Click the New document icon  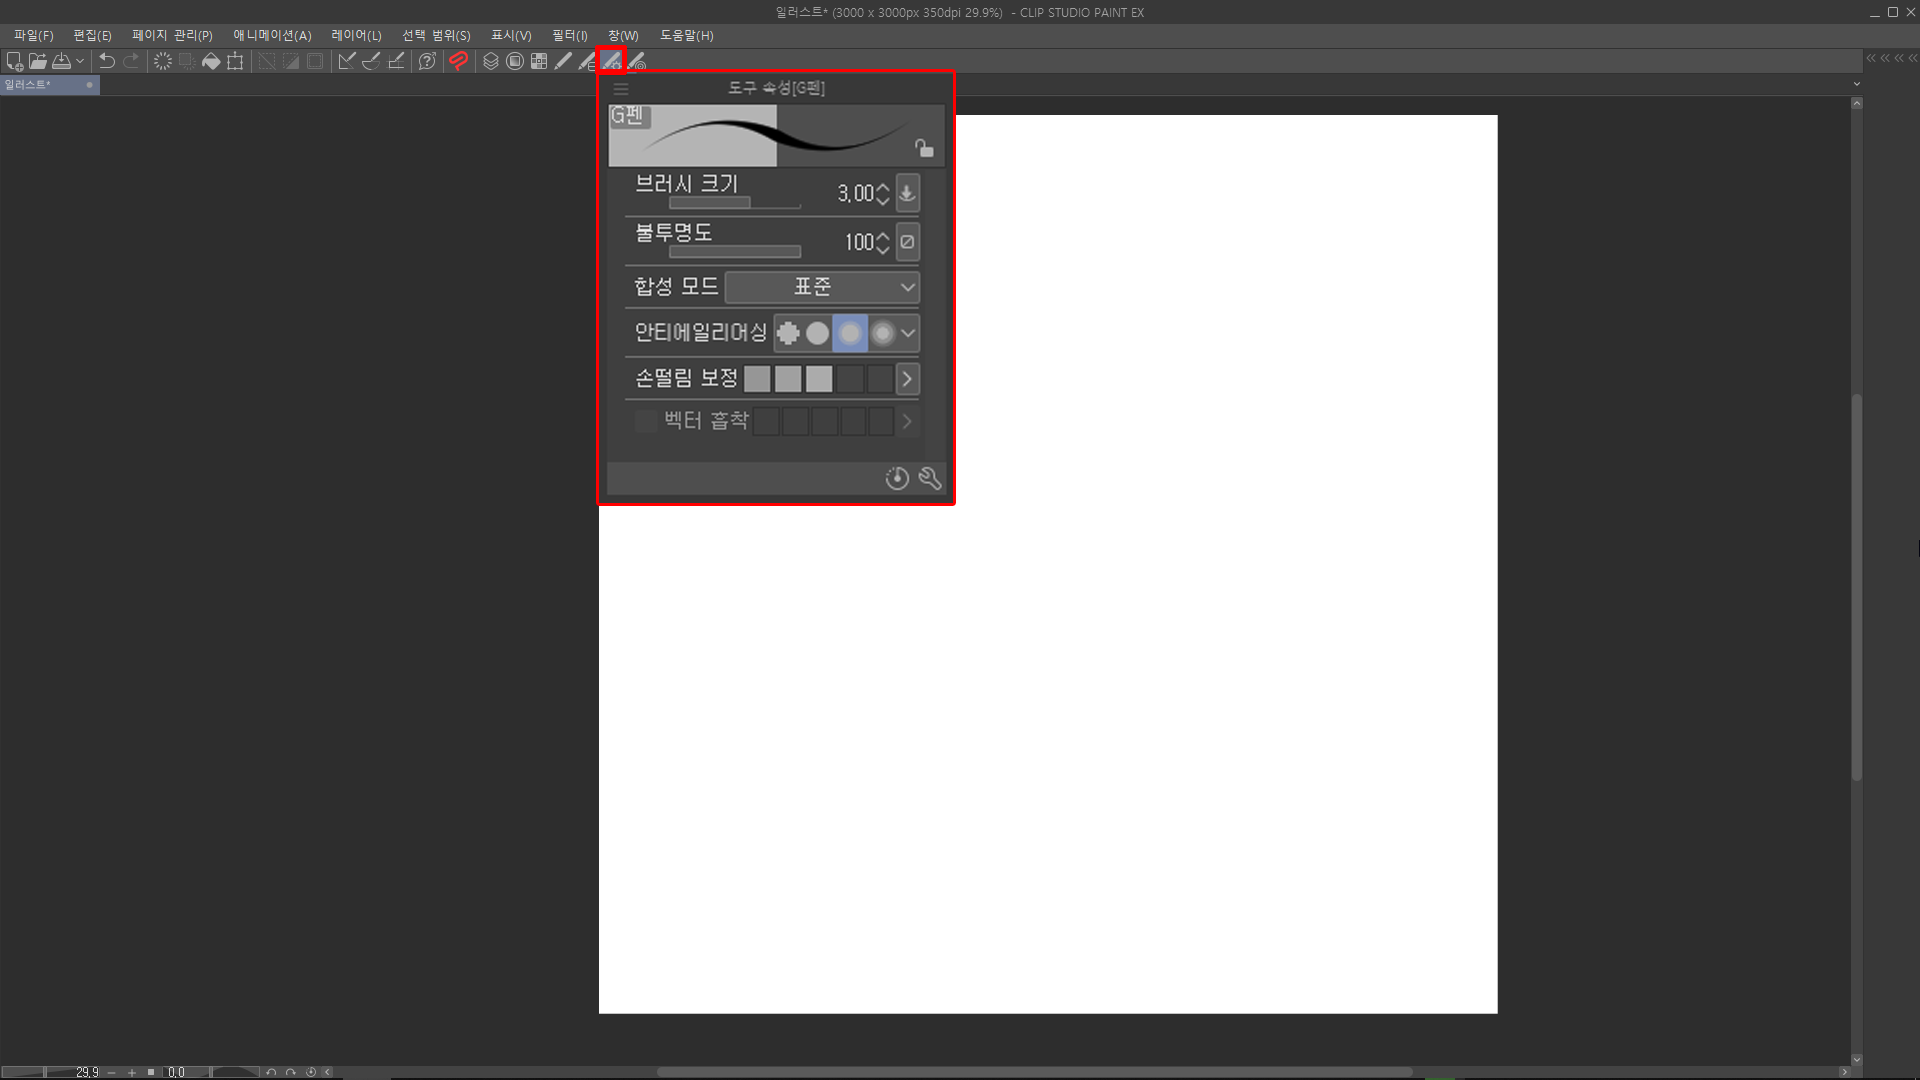tap(14, 61)
